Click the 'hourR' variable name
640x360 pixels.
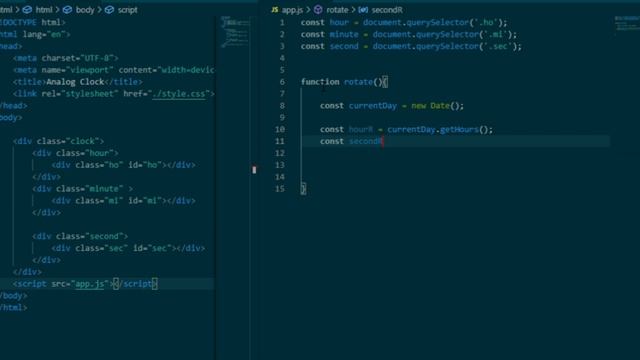(x=361, y=129)
